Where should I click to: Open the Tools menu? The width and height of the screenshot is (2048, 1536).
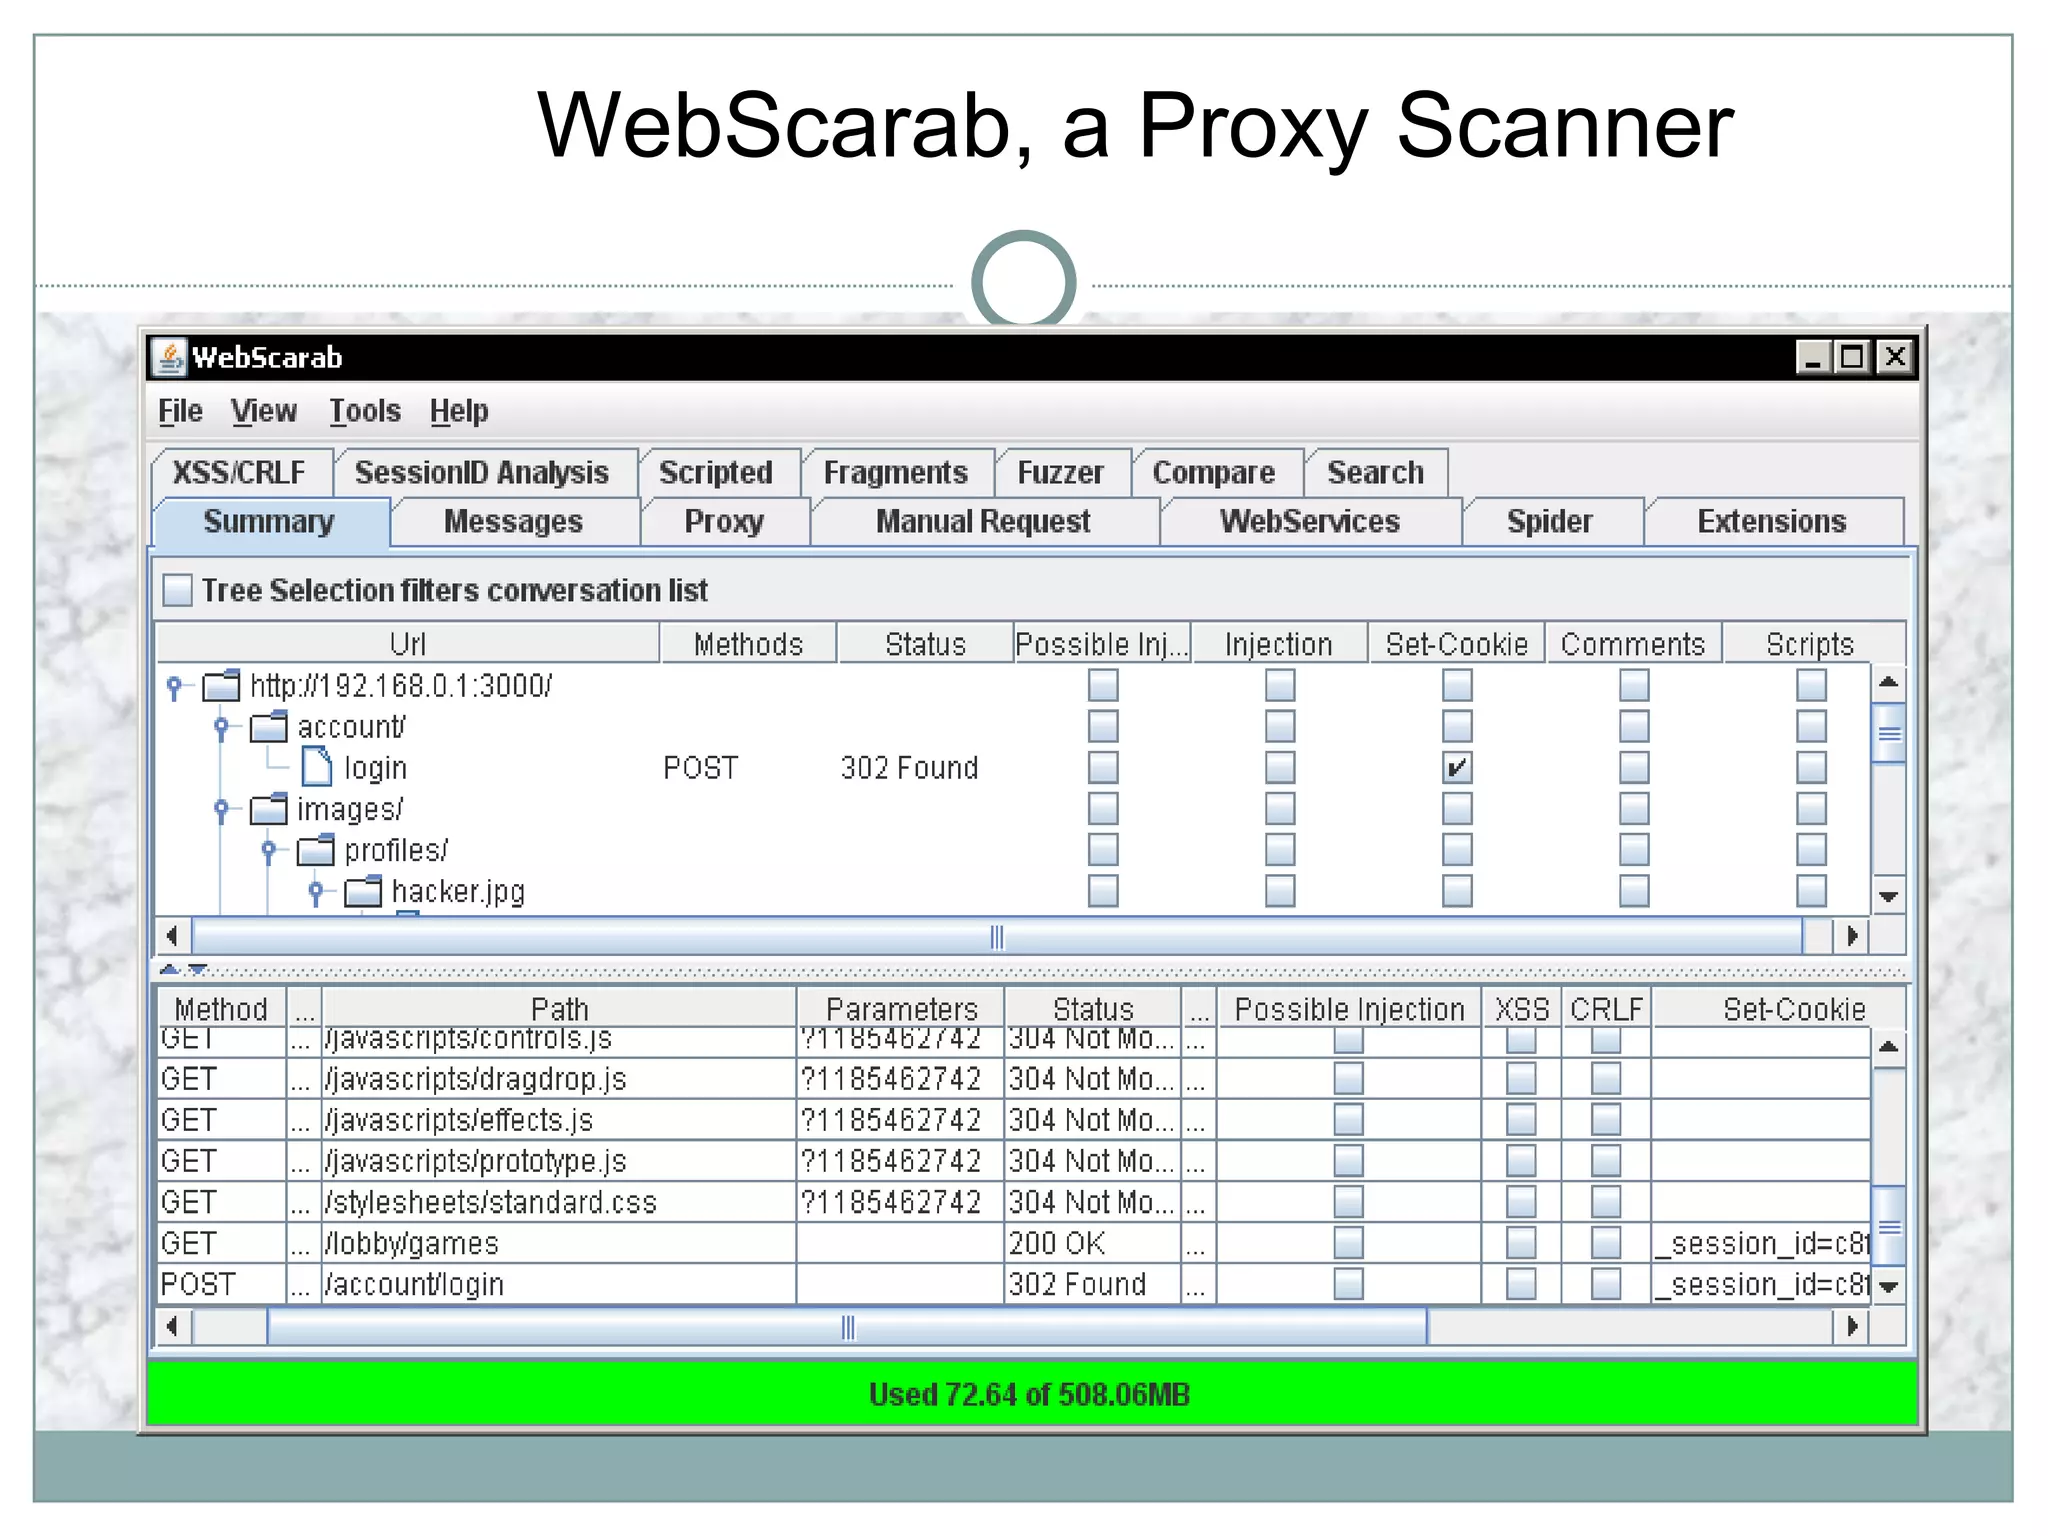pyautogui.click(x=365, y=411)
